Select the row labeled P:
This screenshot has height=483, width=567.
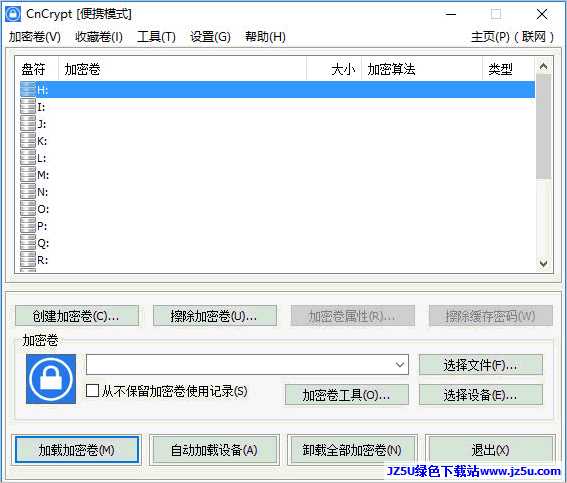click(277, 226)
